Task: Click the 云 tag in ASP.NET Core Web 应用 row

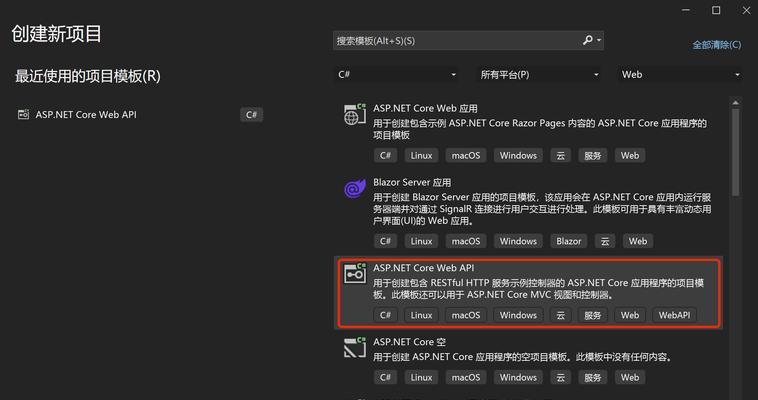Action: [x=560, y=155]
